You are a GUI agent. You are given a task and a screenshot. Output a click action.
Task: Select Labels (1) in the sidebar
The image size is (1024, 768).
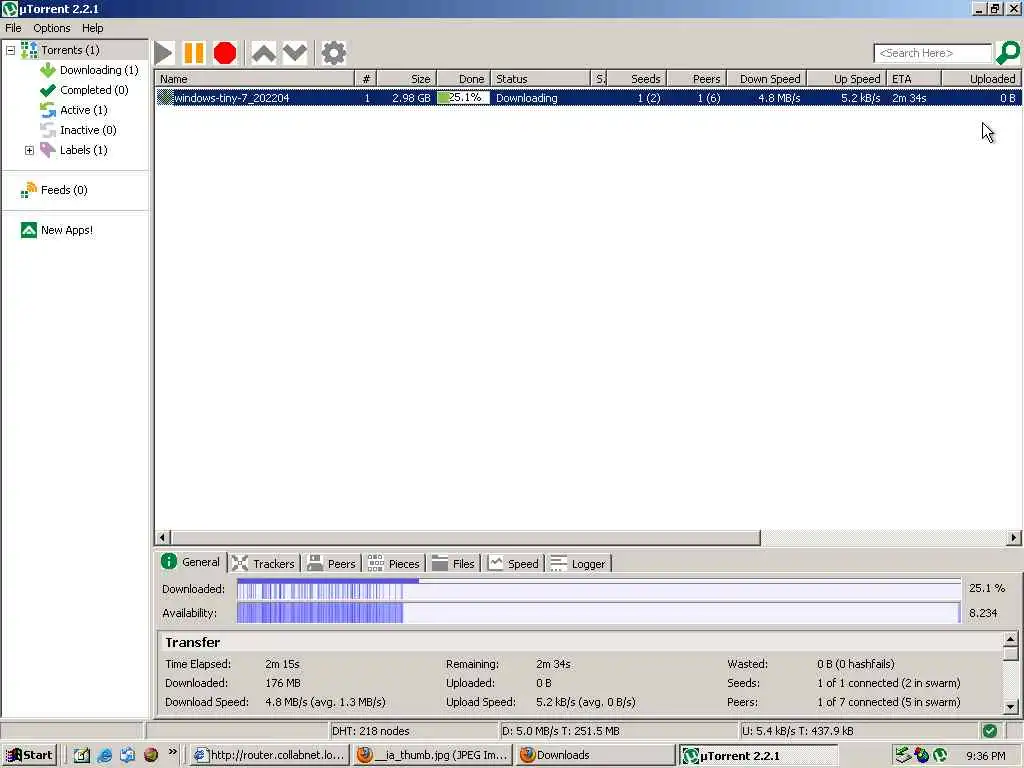tap(84, 150)
